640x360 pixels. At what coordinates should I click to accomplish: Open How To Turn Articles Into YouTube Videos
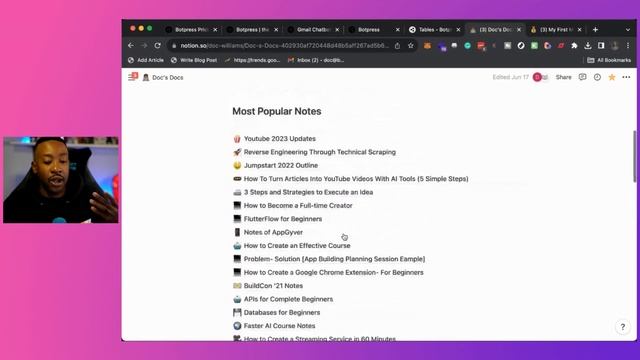tap(356, 179)
